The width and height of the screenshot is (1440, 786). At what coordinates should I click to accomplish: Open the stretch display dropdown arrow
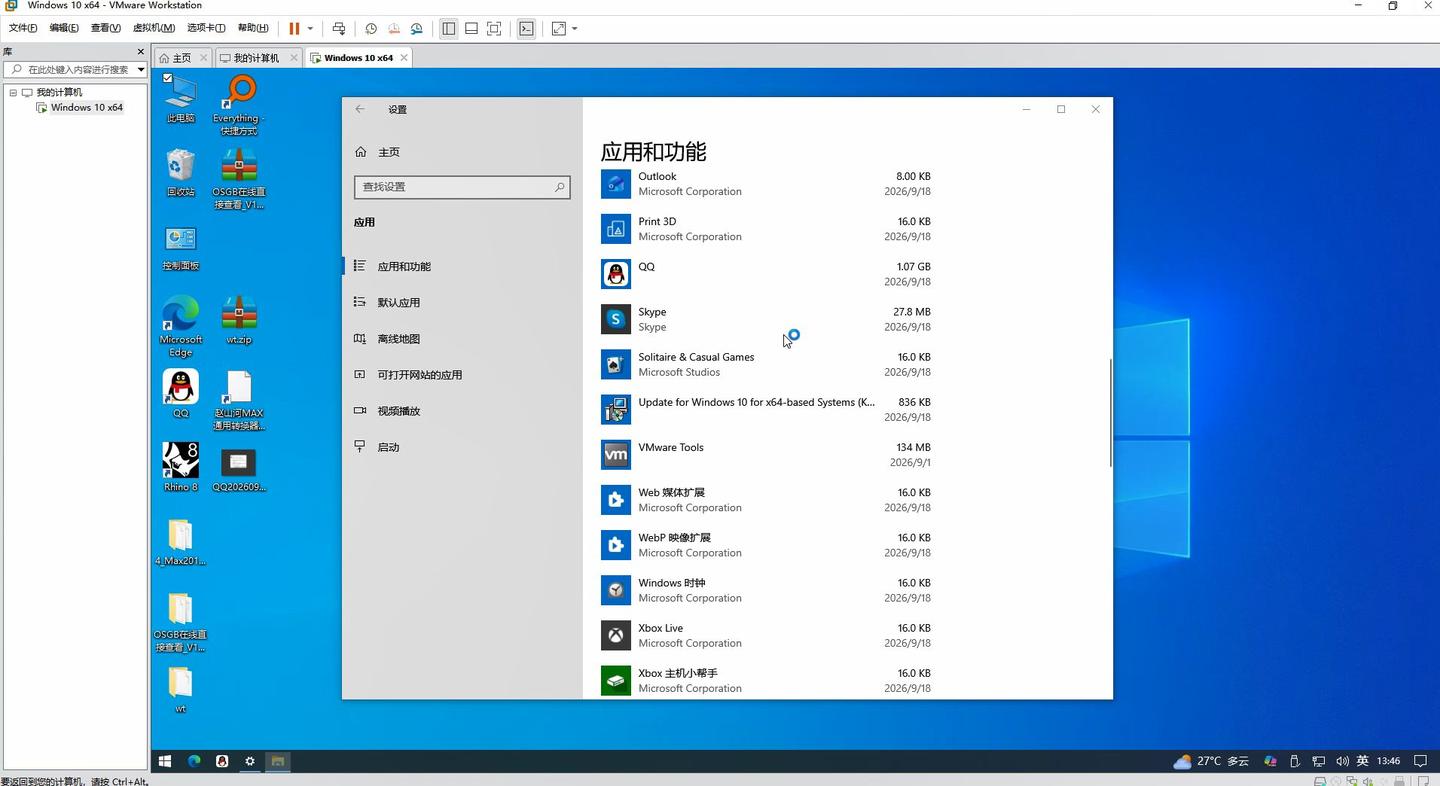coord(575,28)
